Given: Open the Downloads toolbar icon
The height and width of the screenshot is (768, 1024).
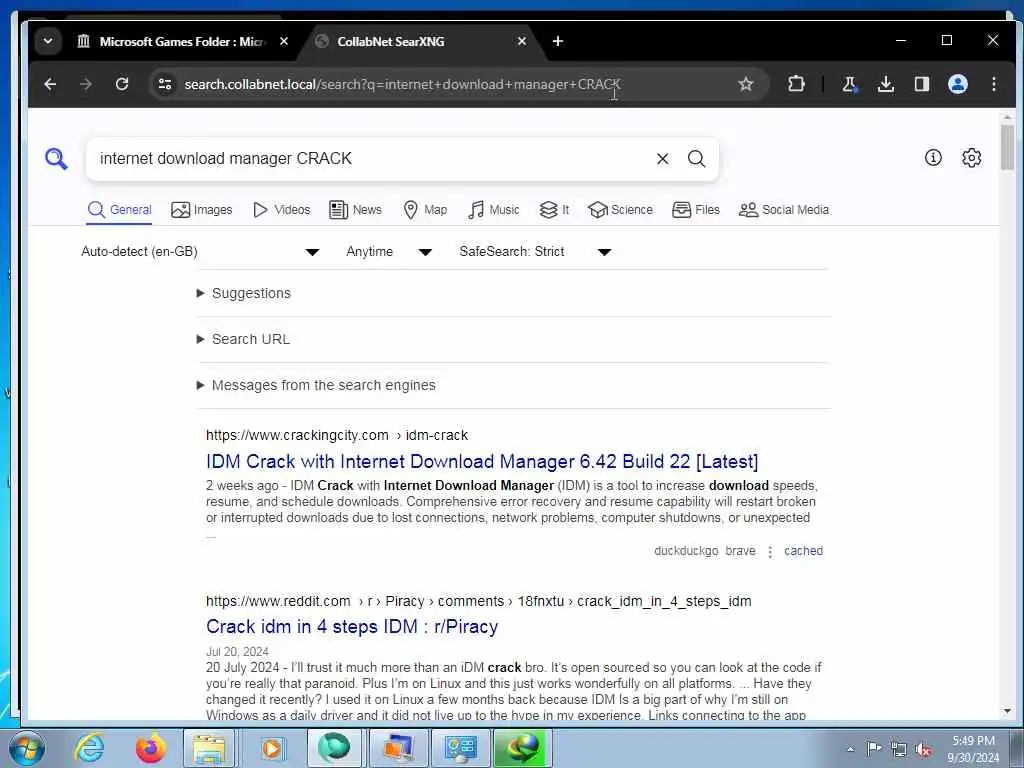Looking at the screenshot, I should click(886, 84).
